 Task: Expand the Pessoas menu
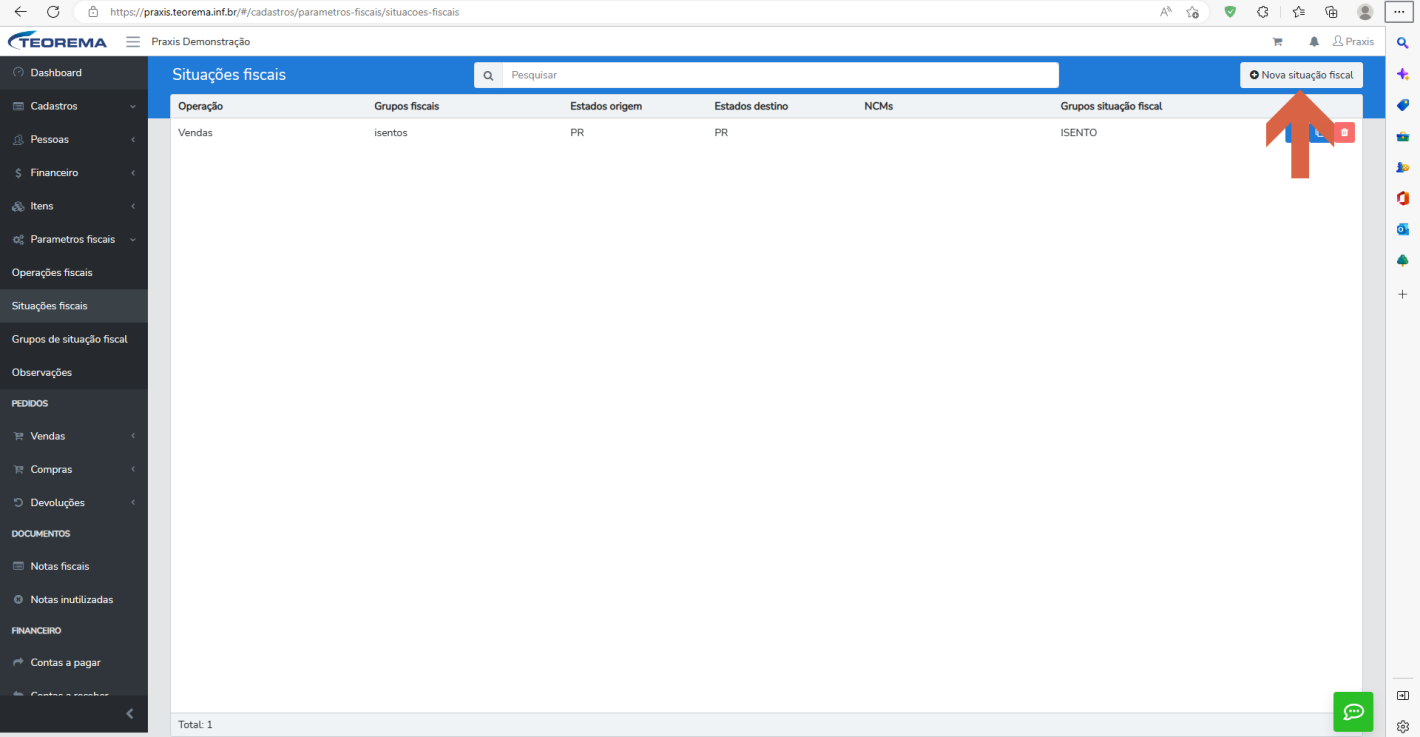click(74, 139)
